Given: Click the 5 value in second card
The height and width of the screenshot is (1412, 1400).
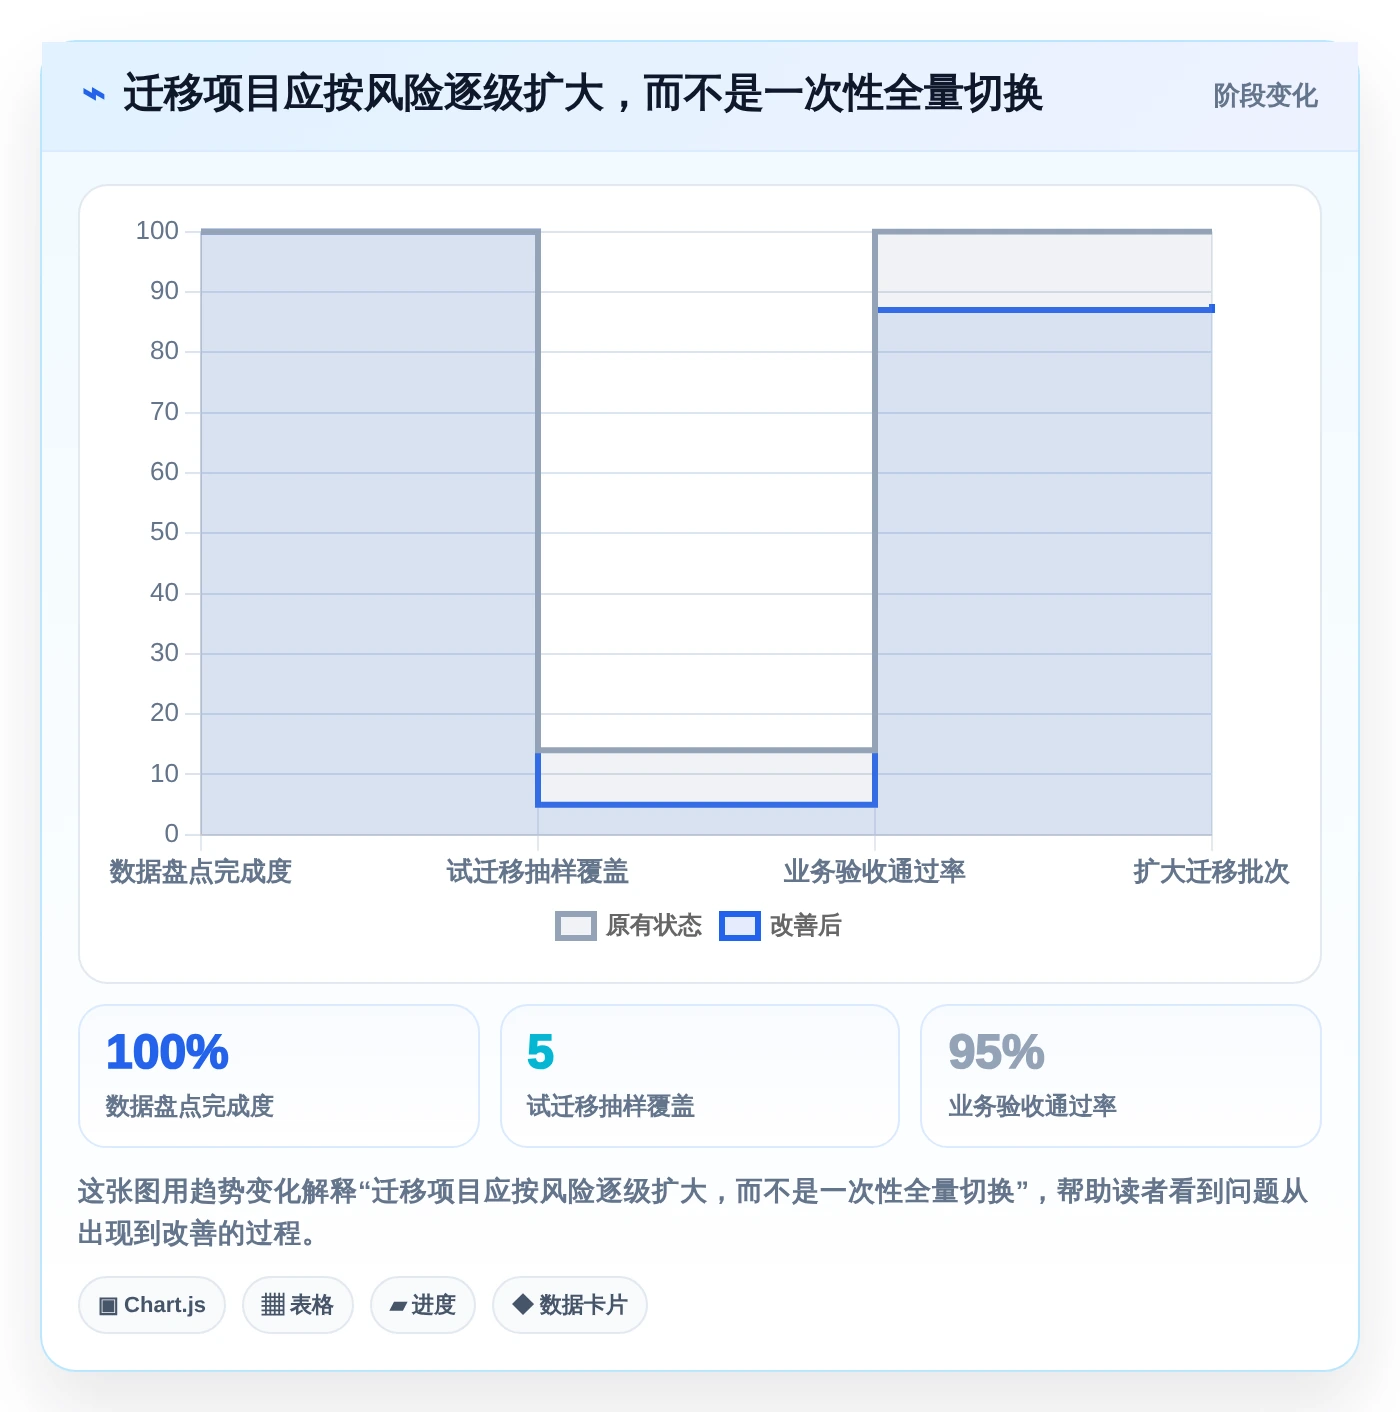Looking at the screenshot, I should point(540,1052).
